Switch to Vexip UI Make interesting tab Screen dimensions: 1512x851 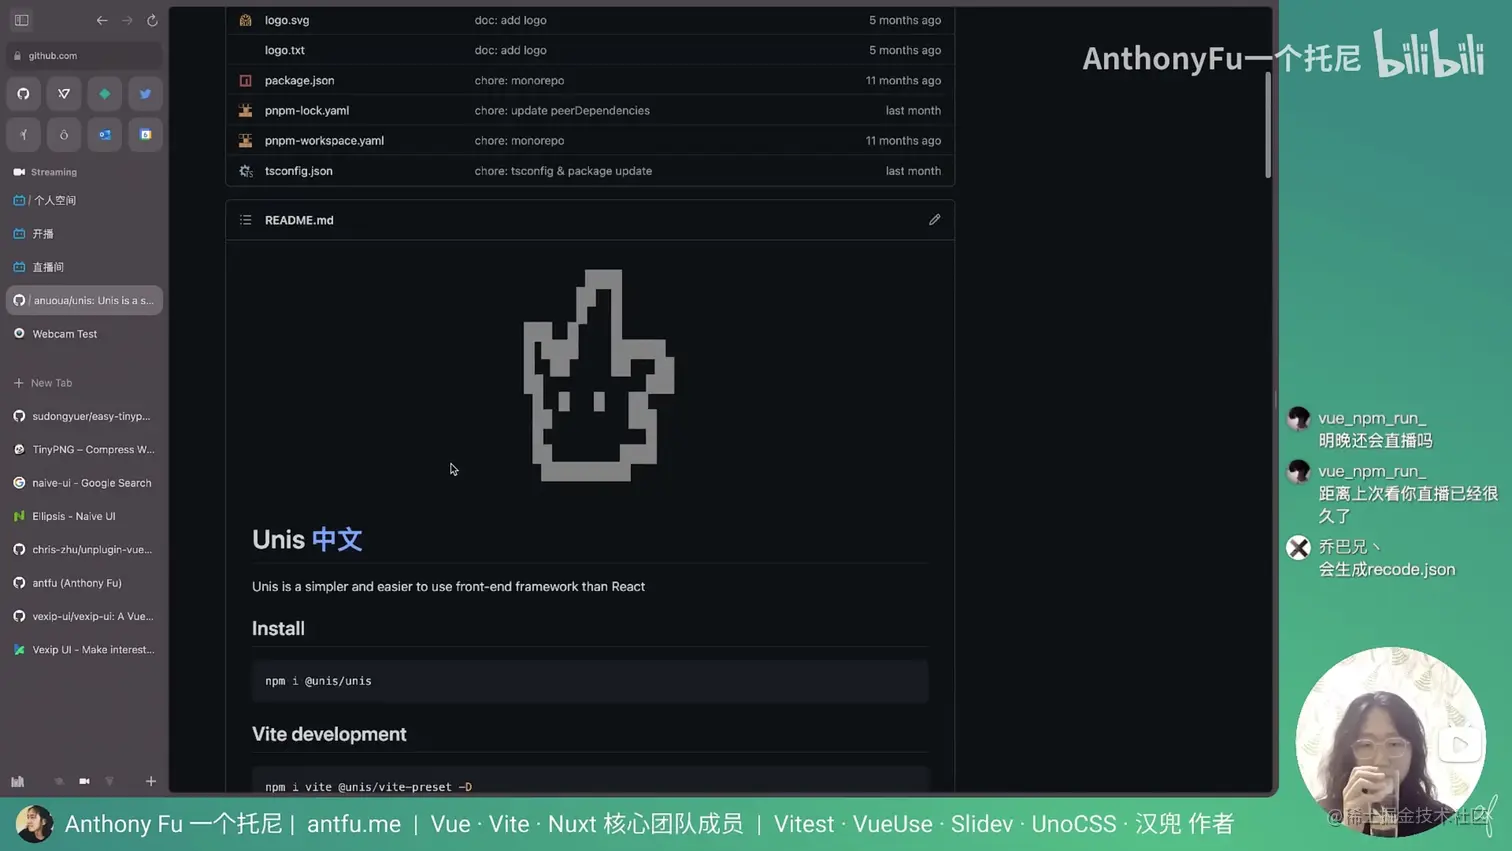pos(85,650)
